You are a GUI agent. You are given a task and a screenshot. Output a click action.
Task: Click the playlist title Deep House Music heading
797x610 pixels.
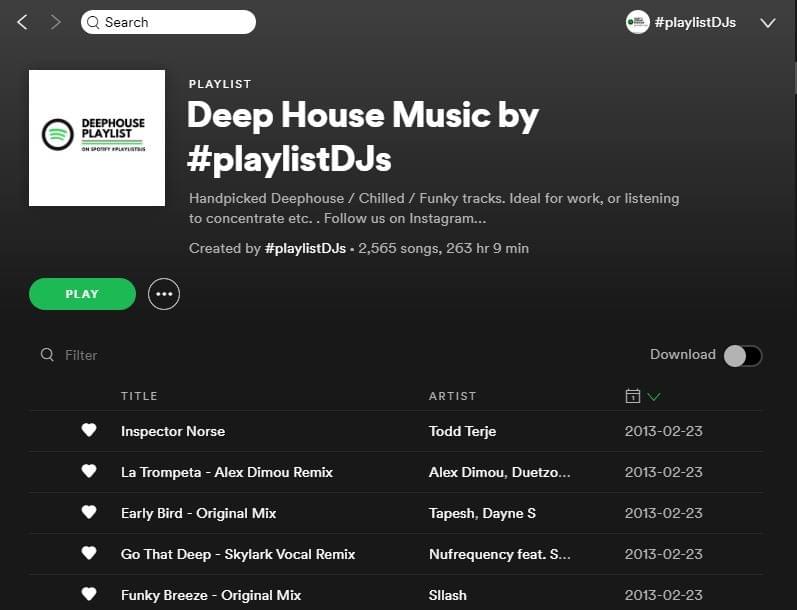pos(363,137)
